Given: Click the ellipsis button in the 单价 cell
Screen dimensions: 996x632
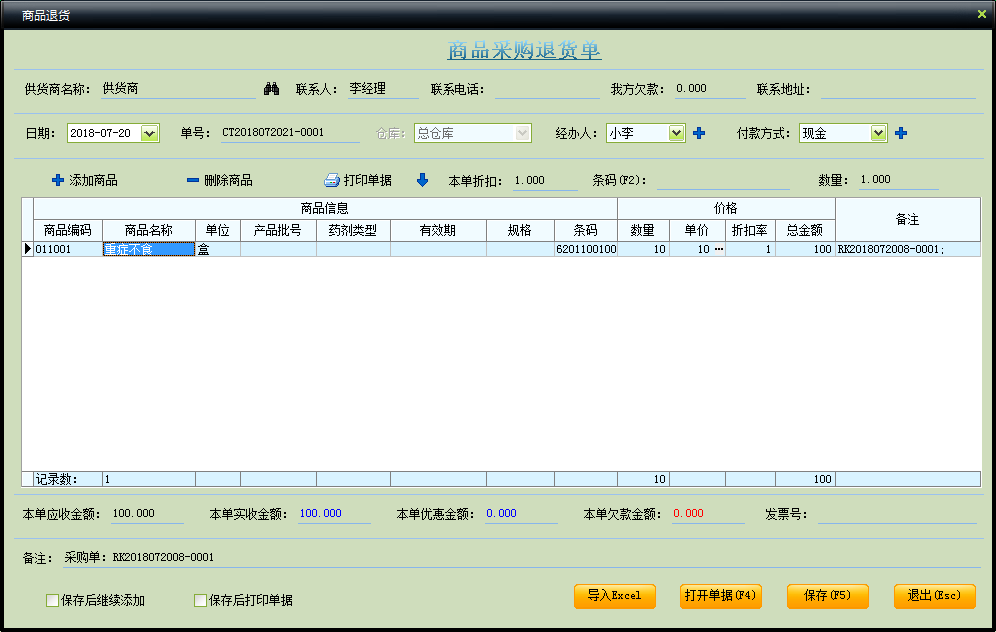Looking at the screenshot, I should (x=718, y=249).
